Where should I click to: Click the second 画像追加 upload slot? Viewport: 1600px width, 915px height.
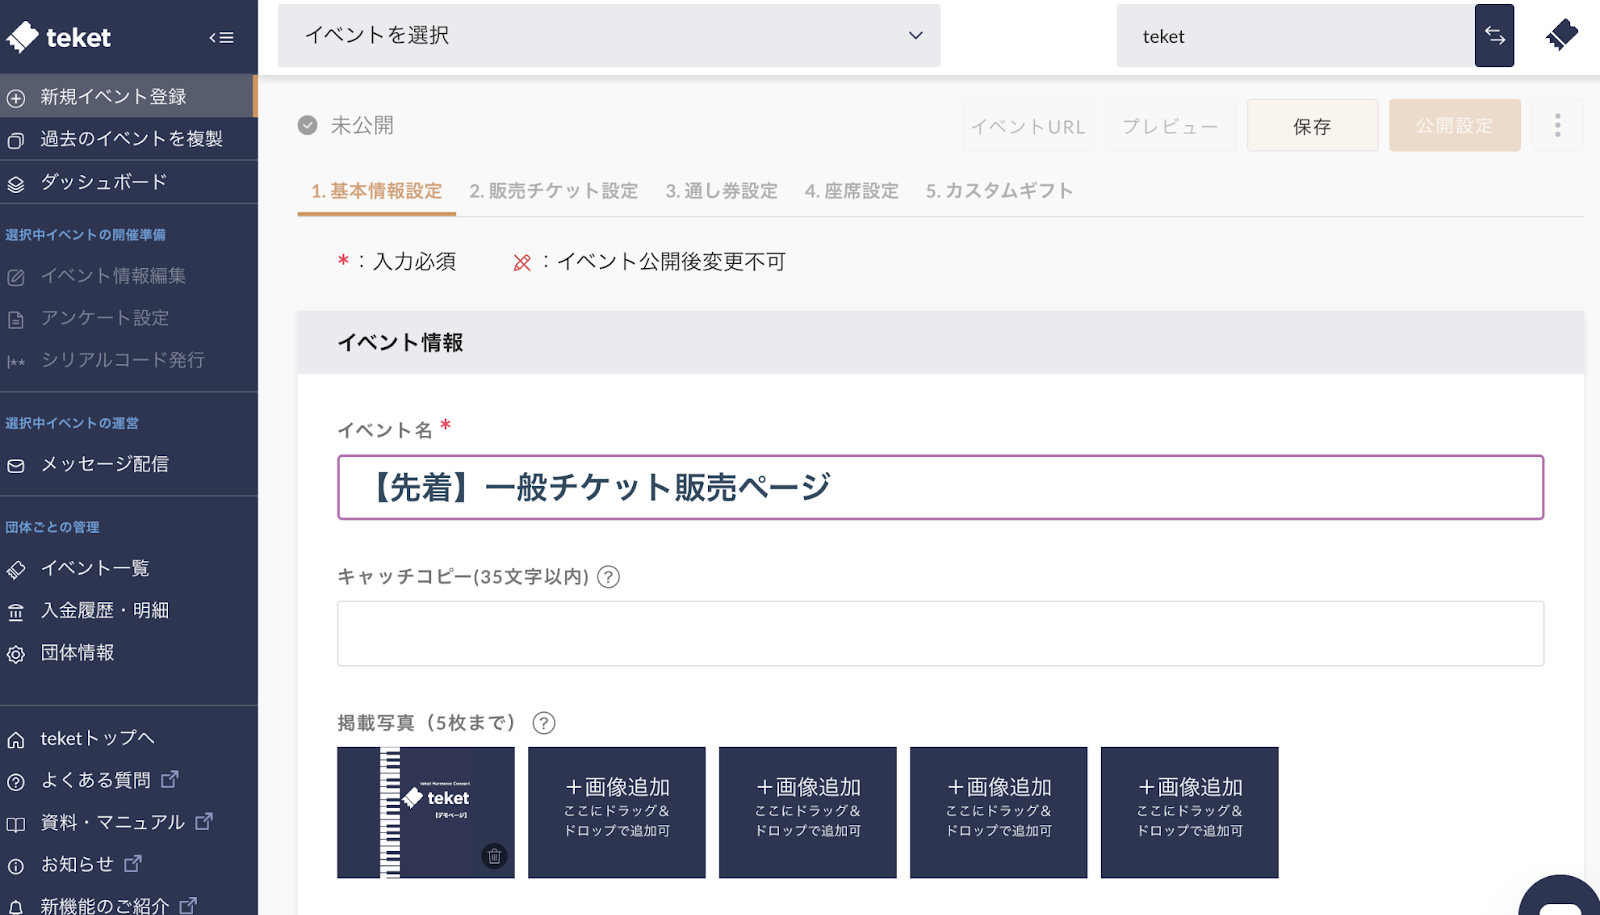[x=808, y=812]
